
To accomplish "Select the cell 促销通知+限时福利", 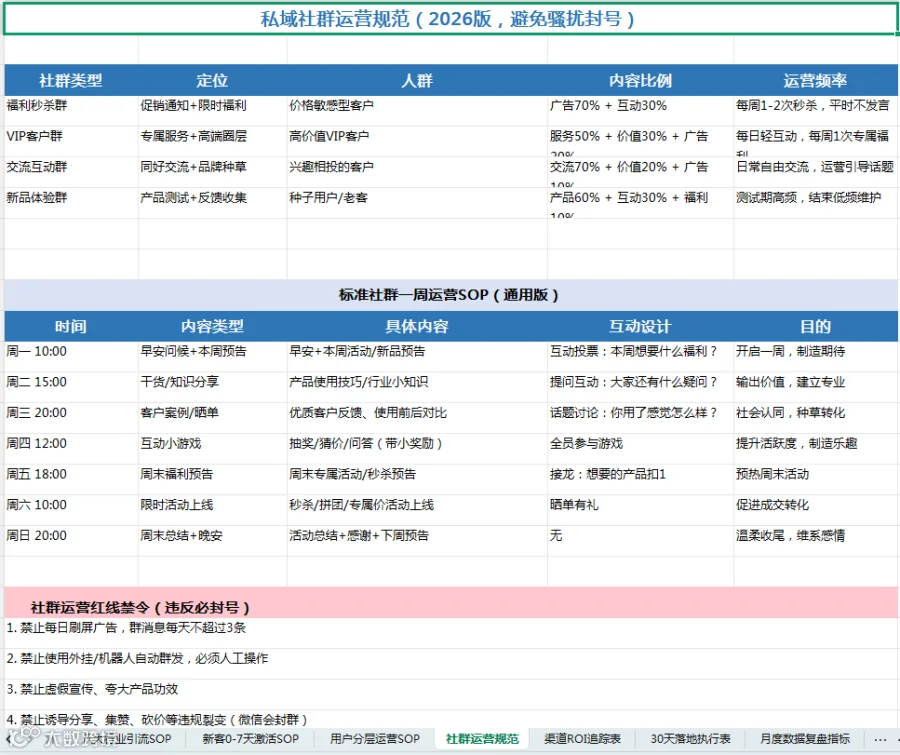I will click(x=212, y=111).
